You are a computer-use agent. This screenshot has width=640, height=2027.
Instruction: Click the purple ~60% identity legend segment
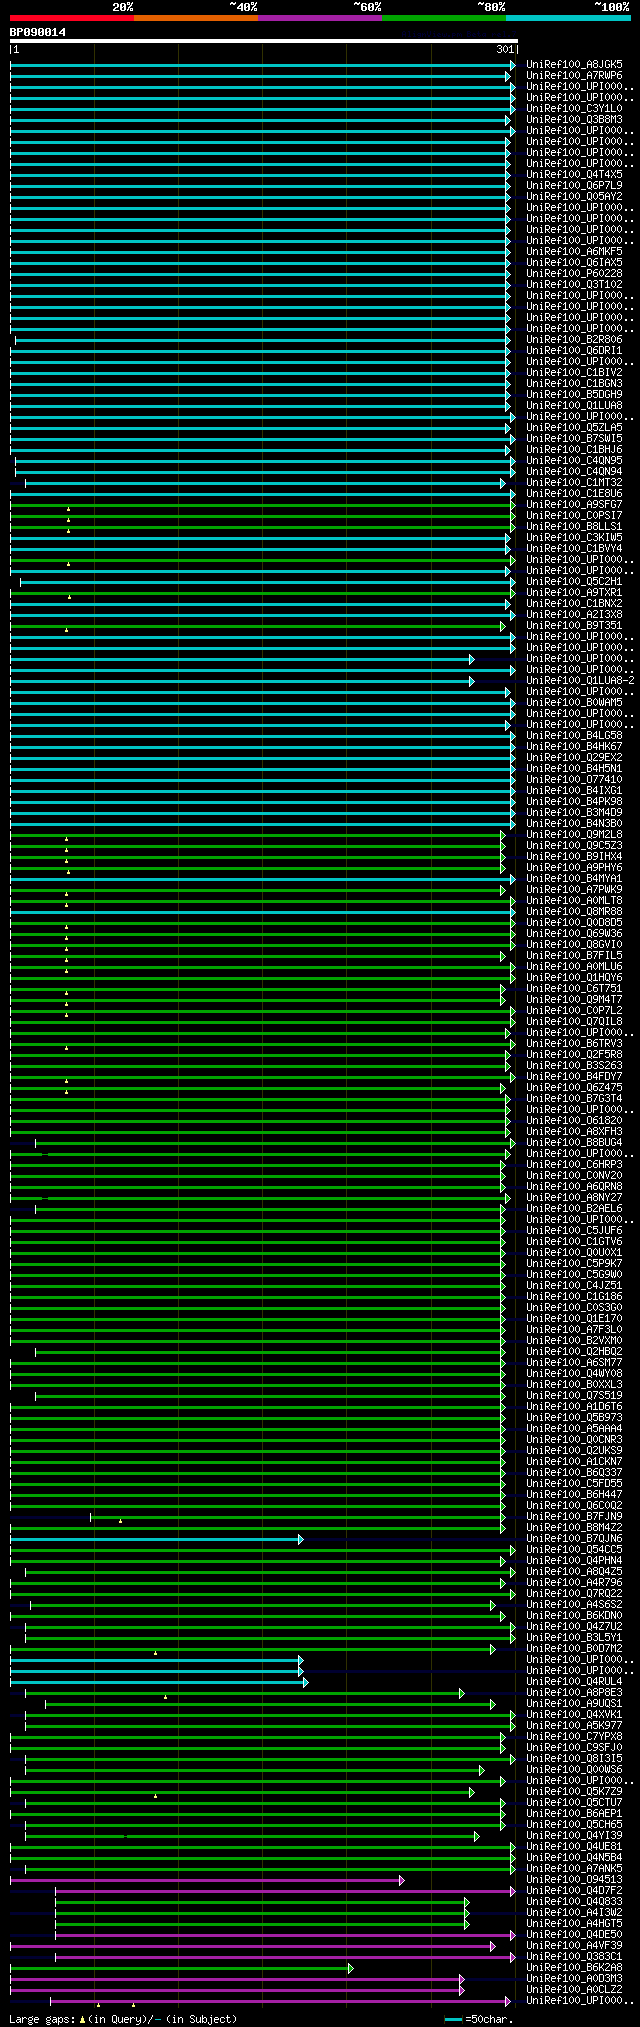click(x=320, y=17)
